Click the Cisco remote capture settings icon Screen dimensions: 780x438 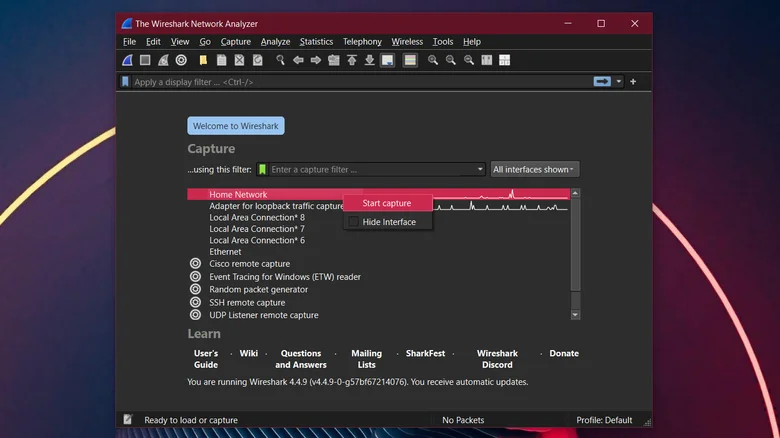tap(195, 263)
